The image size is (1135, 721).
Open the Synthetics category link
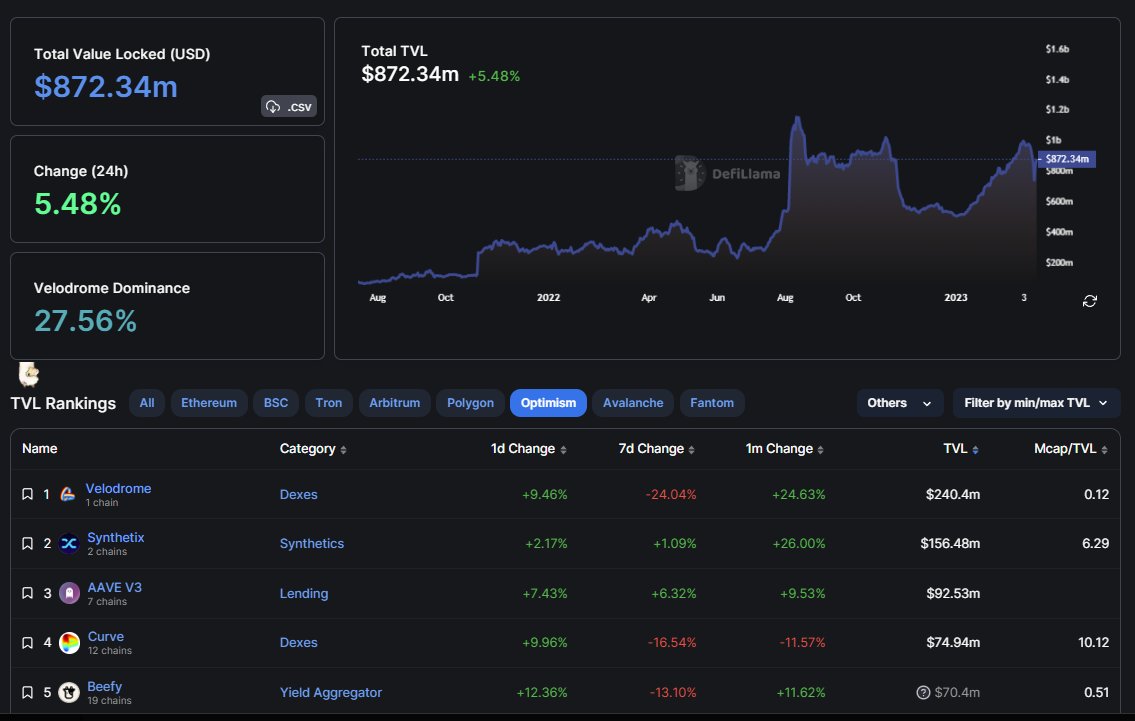click(312, 544)
